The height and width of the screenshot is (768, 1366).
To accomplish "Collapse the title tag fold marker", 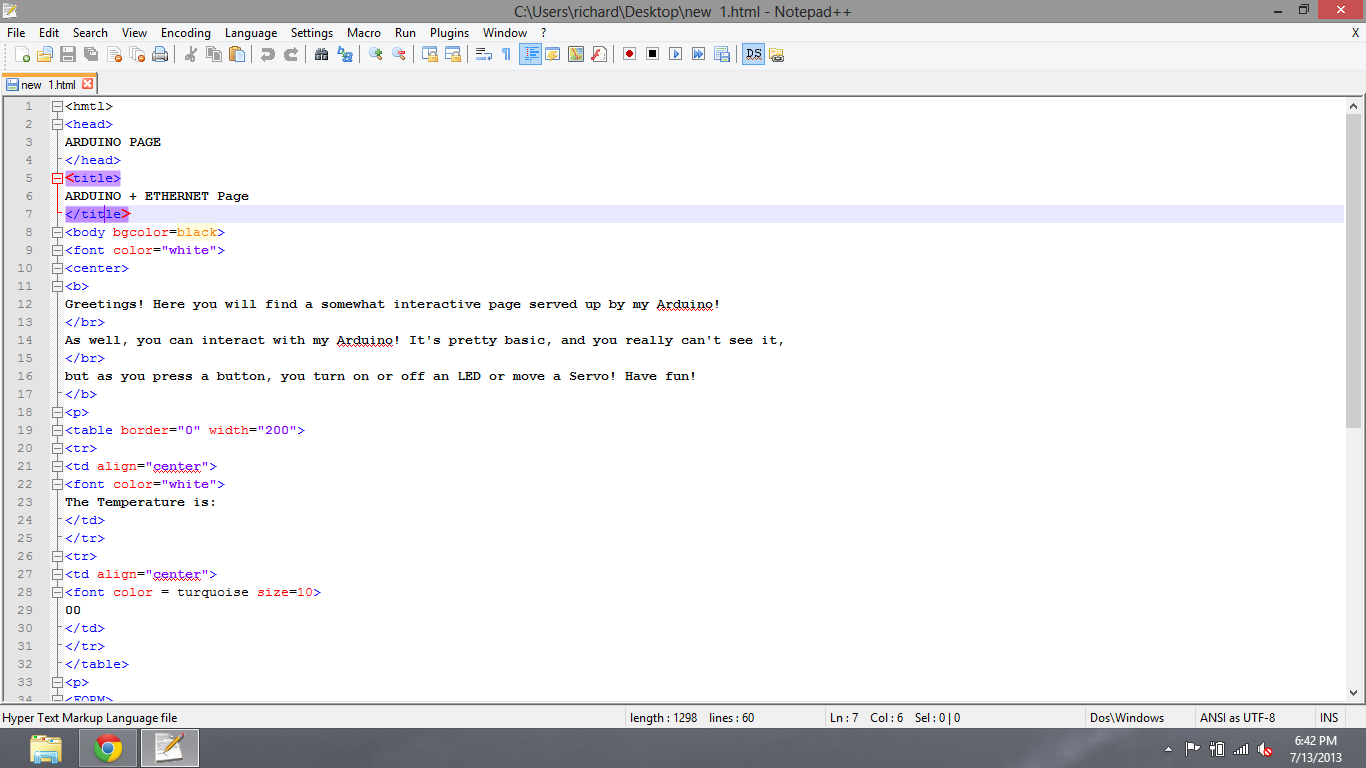I will point(57,178).
